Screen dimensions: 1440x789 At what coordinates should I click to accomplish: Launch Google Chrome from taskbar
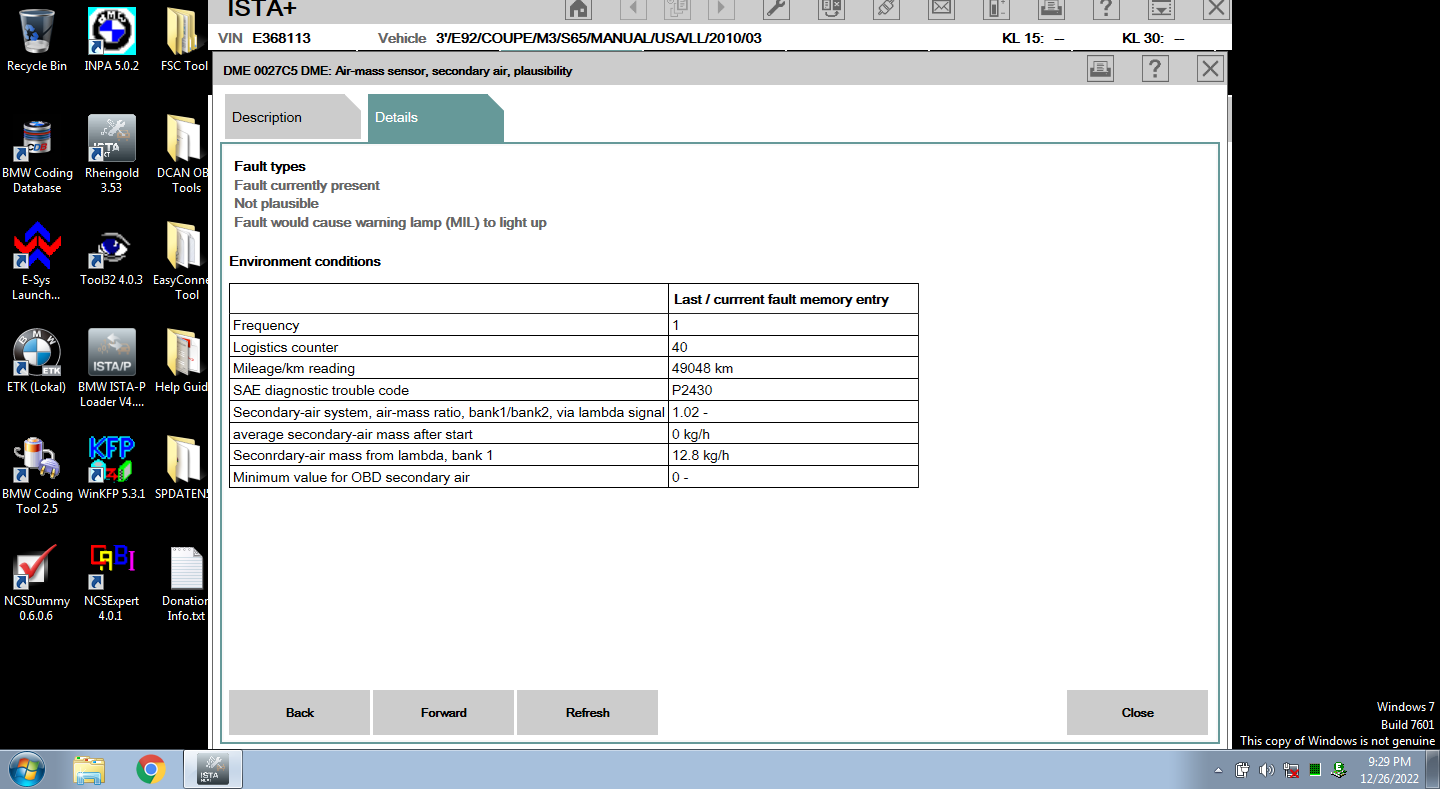[x=151, y=768]
